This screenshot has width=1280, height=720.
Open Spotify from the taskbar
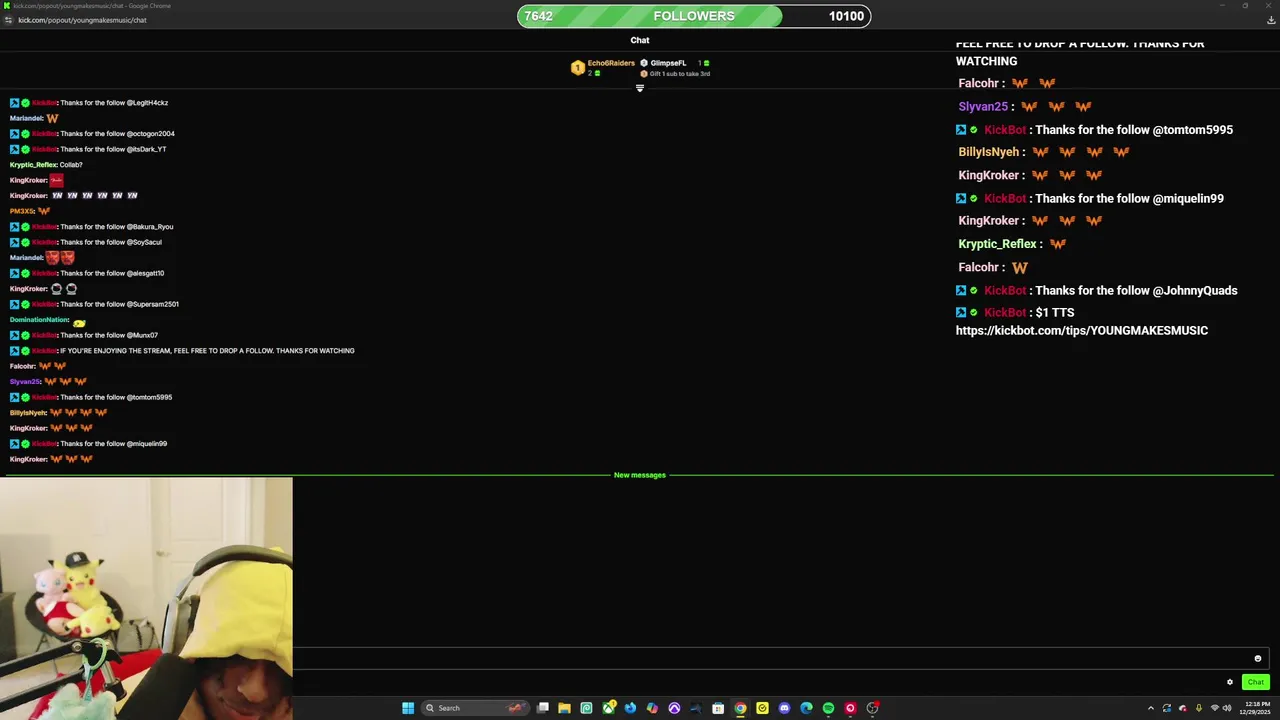coord(828,708)
